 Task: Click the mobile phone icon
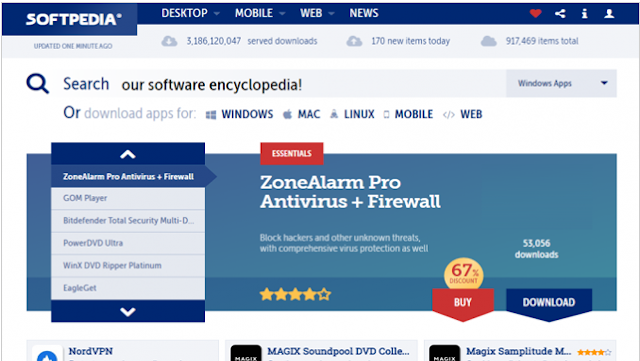[x=386, y=114]
